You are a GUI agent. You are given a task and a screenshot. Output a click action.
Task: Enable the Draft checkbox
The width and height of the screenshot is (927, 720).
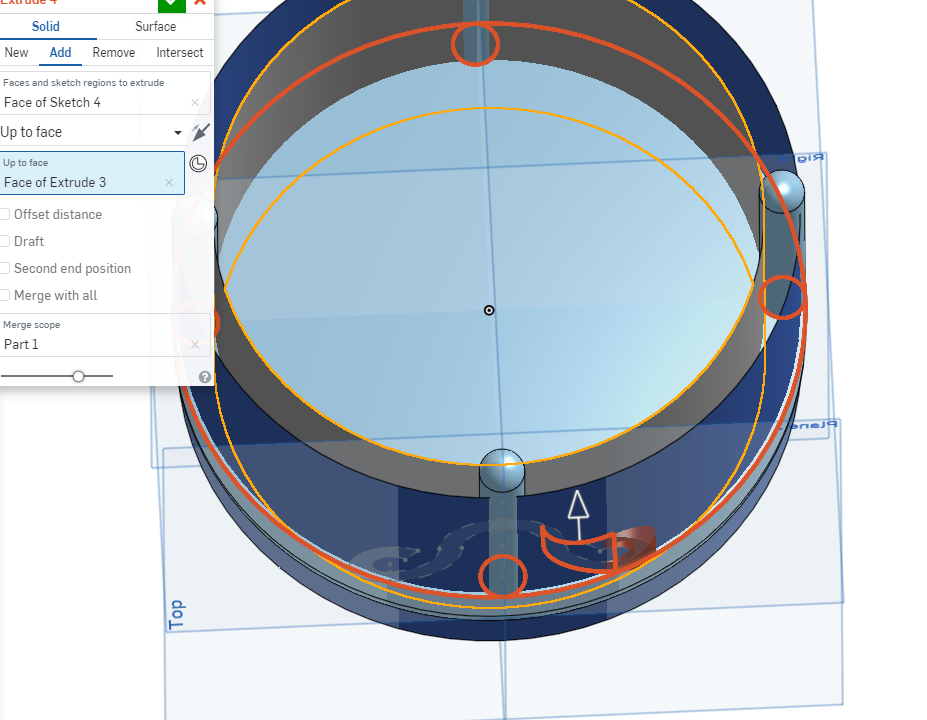[x=5, y=241]
